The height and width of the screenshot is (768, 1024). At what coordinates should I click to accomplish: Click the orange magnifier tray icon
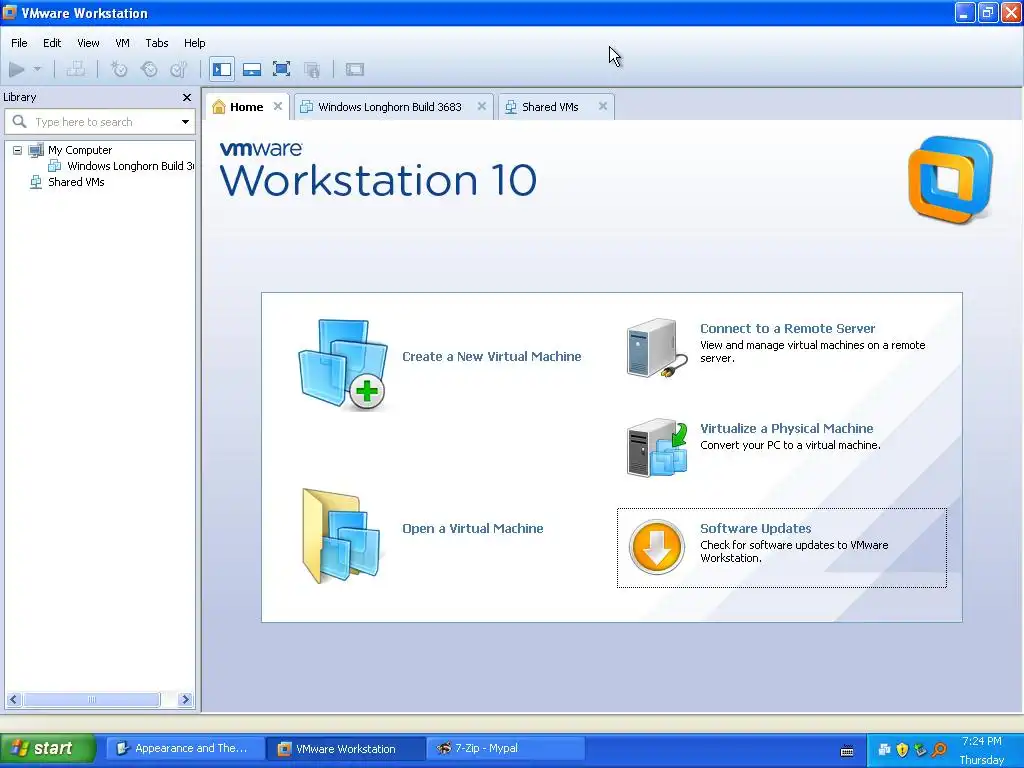(940, 749)
